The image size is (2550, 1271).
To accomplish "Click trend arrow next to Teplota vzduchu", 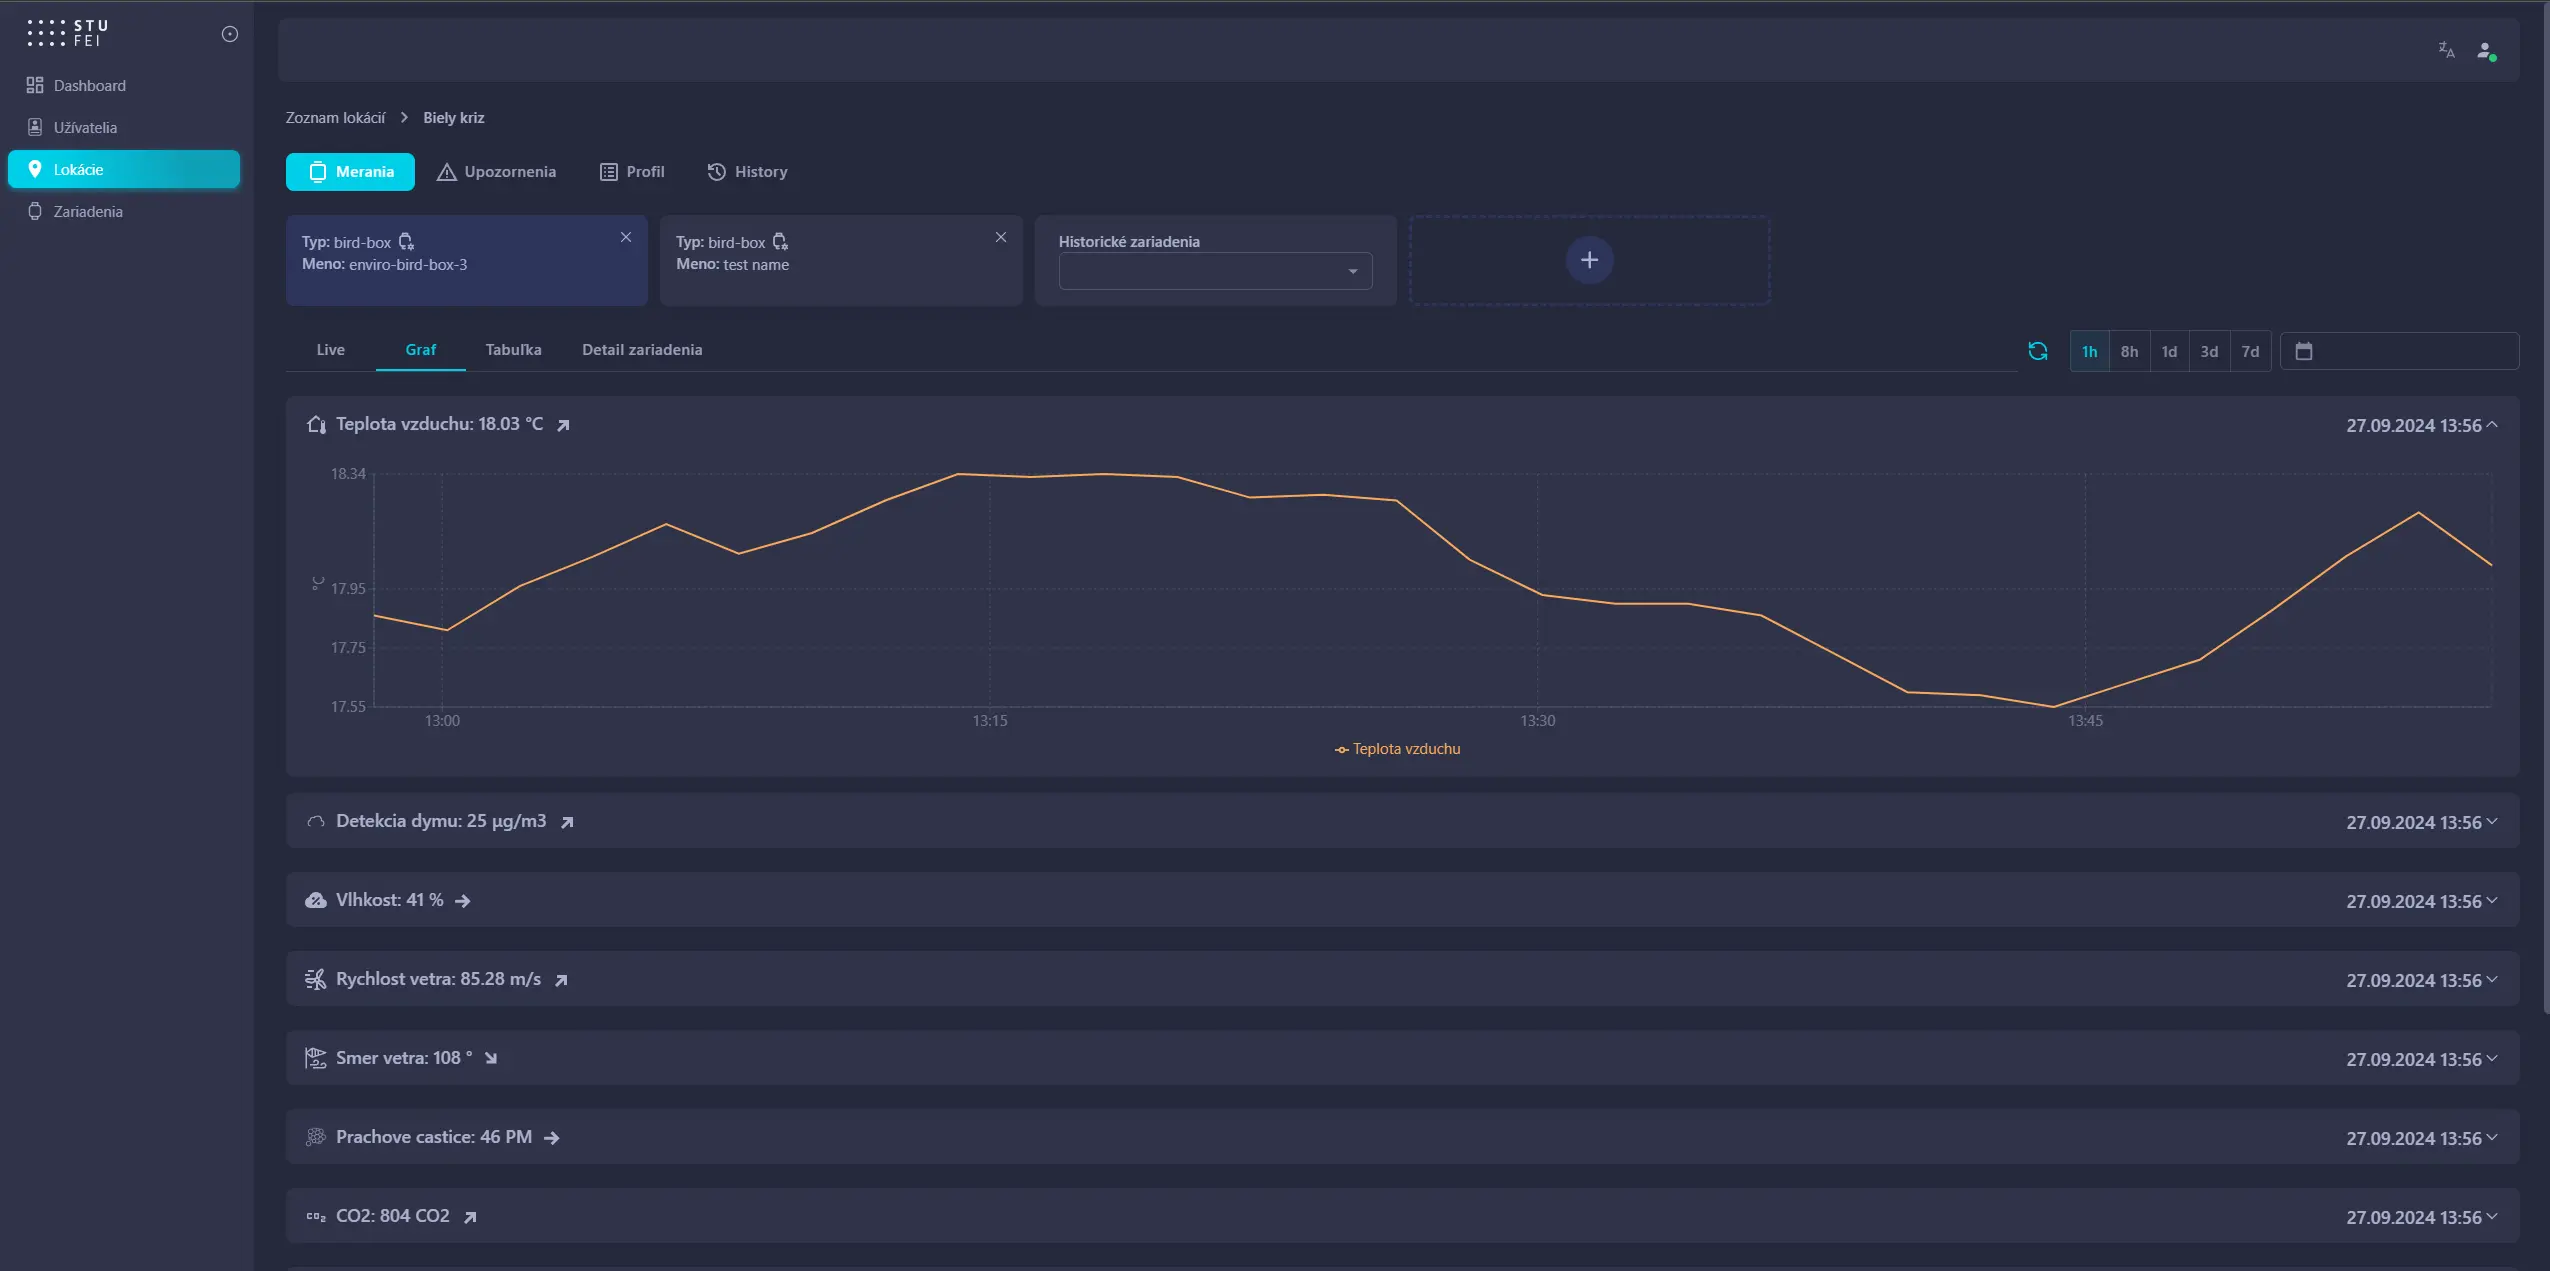I will (x=563, y=425).
